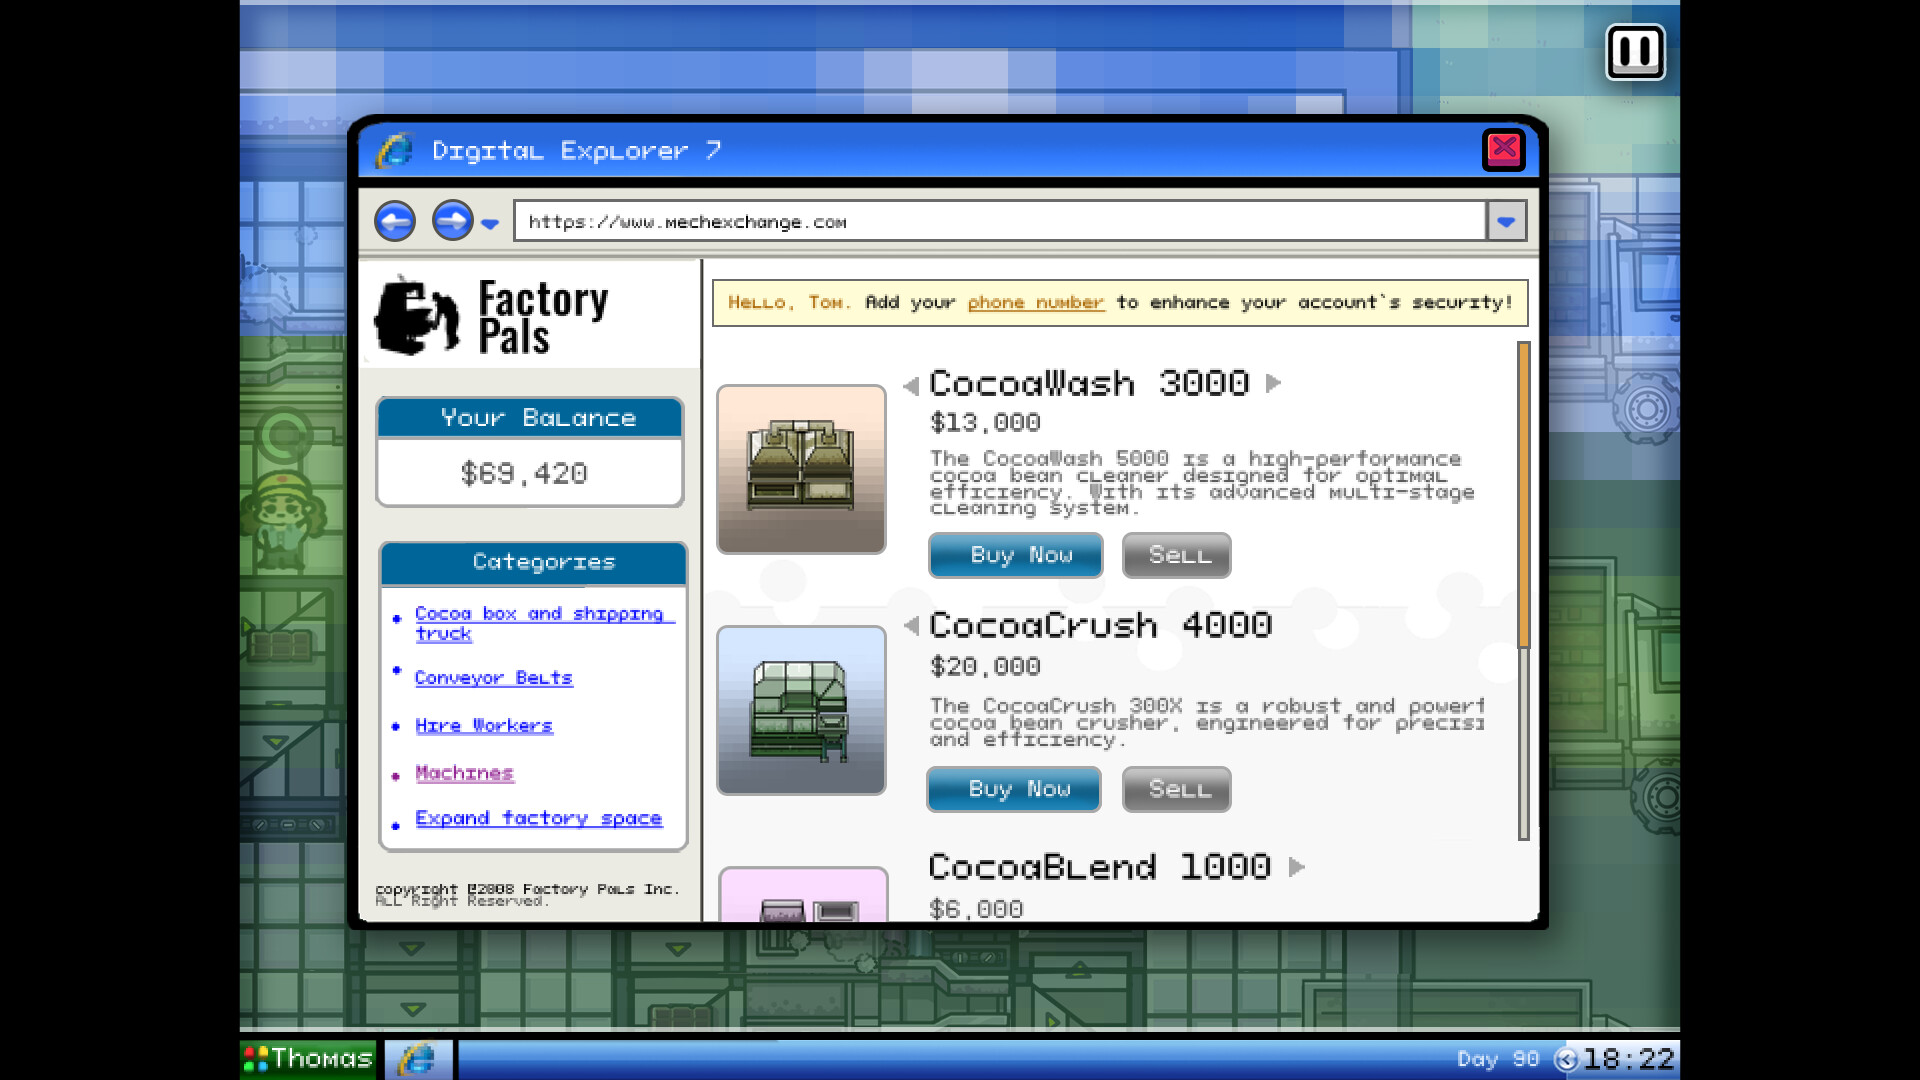Open Digital Explorer from the taskbar
1920x1080 pixels.
click(x=418, y=1058)
